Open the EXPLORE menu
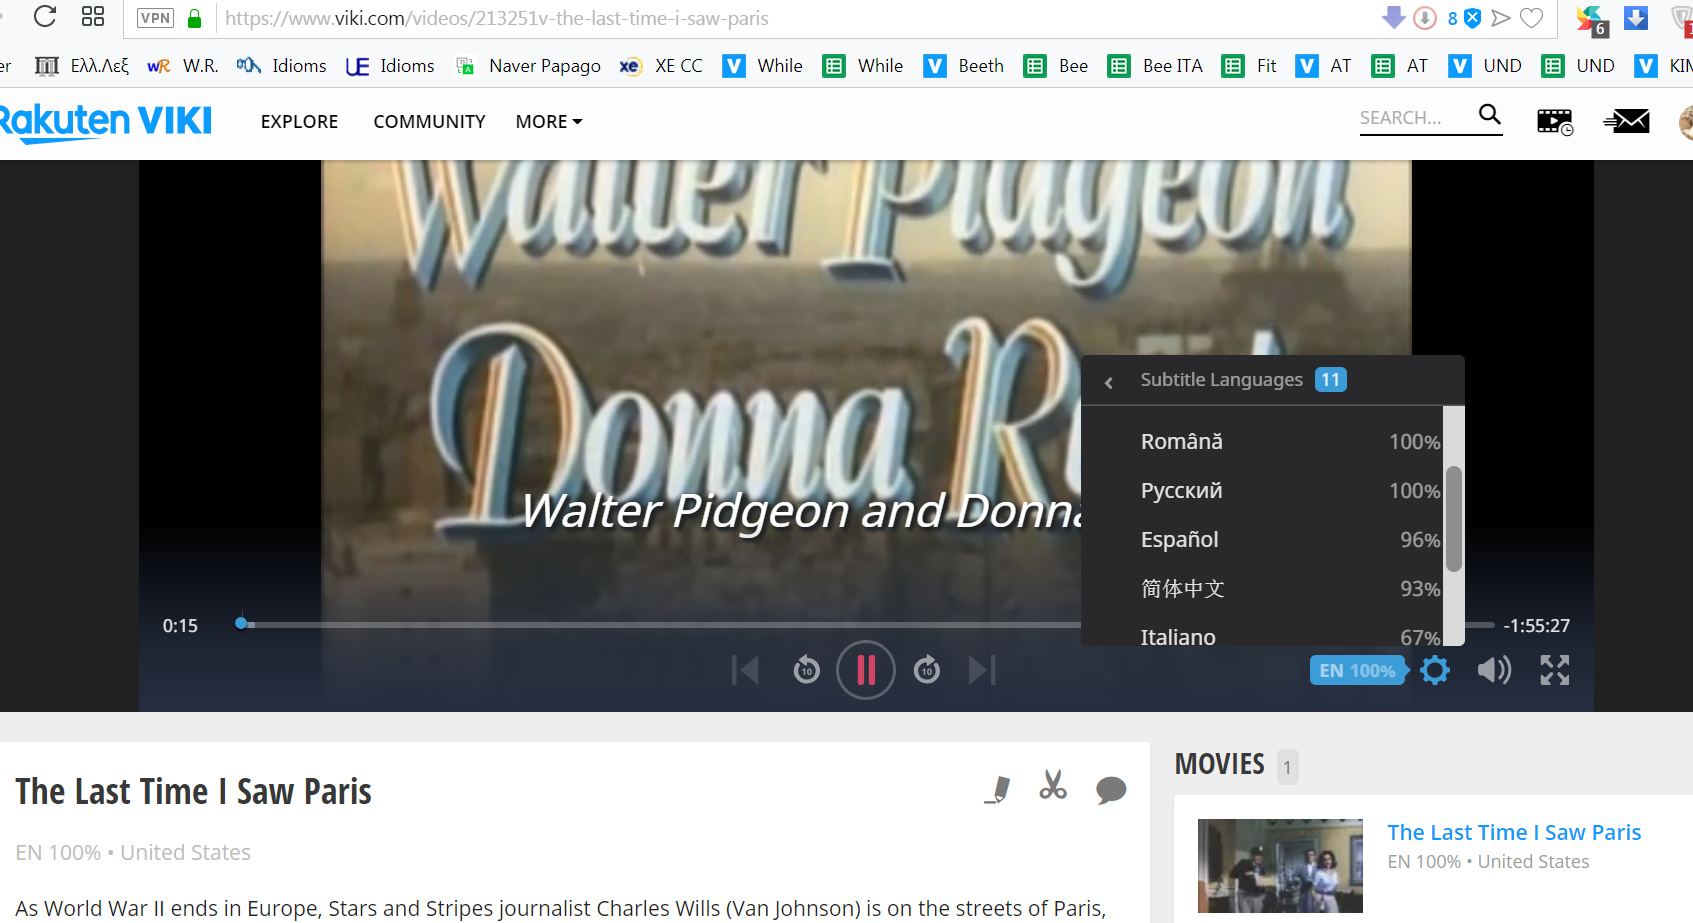Viewport: 1693px width, 923px height. [x=299, y=121]
